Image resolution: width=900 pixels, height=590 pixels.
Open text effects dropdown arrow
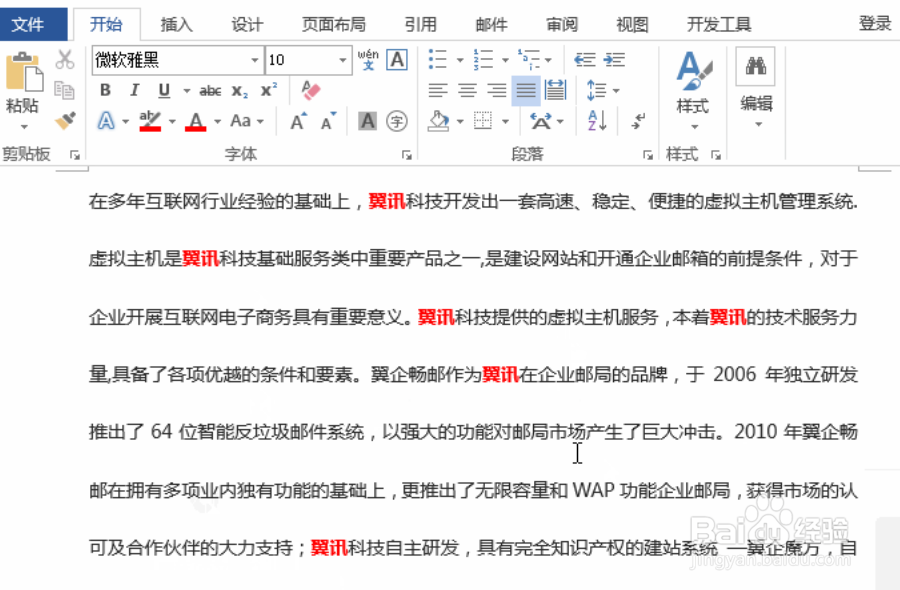[x=125, y=122]
